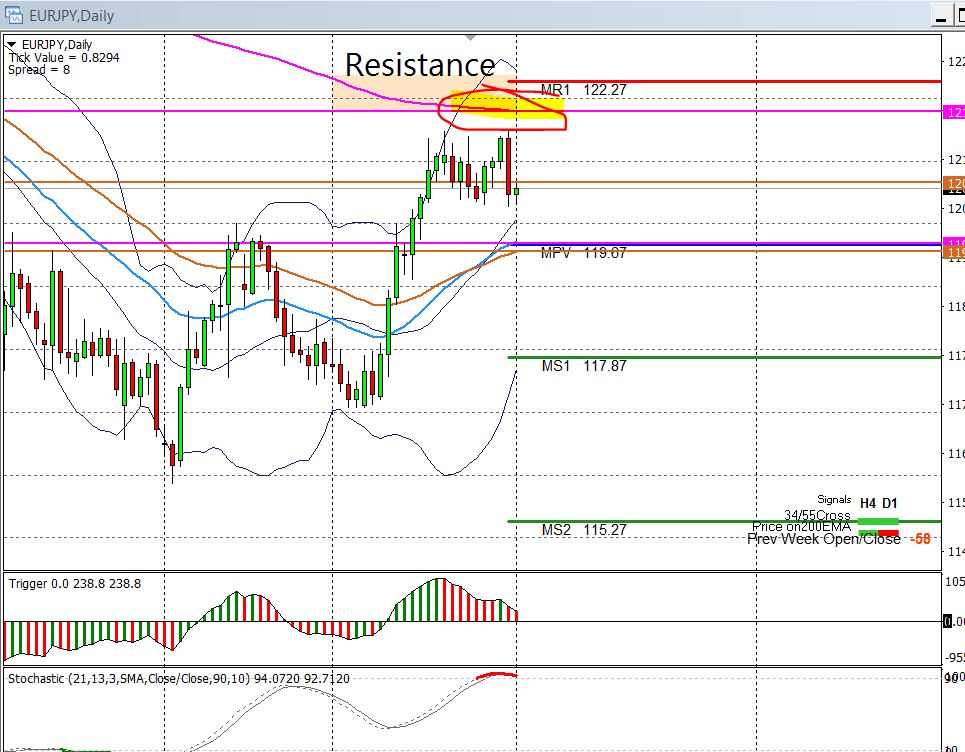
Task: Select the MPV 119.67 pivot label
Action: pos(583,253)
